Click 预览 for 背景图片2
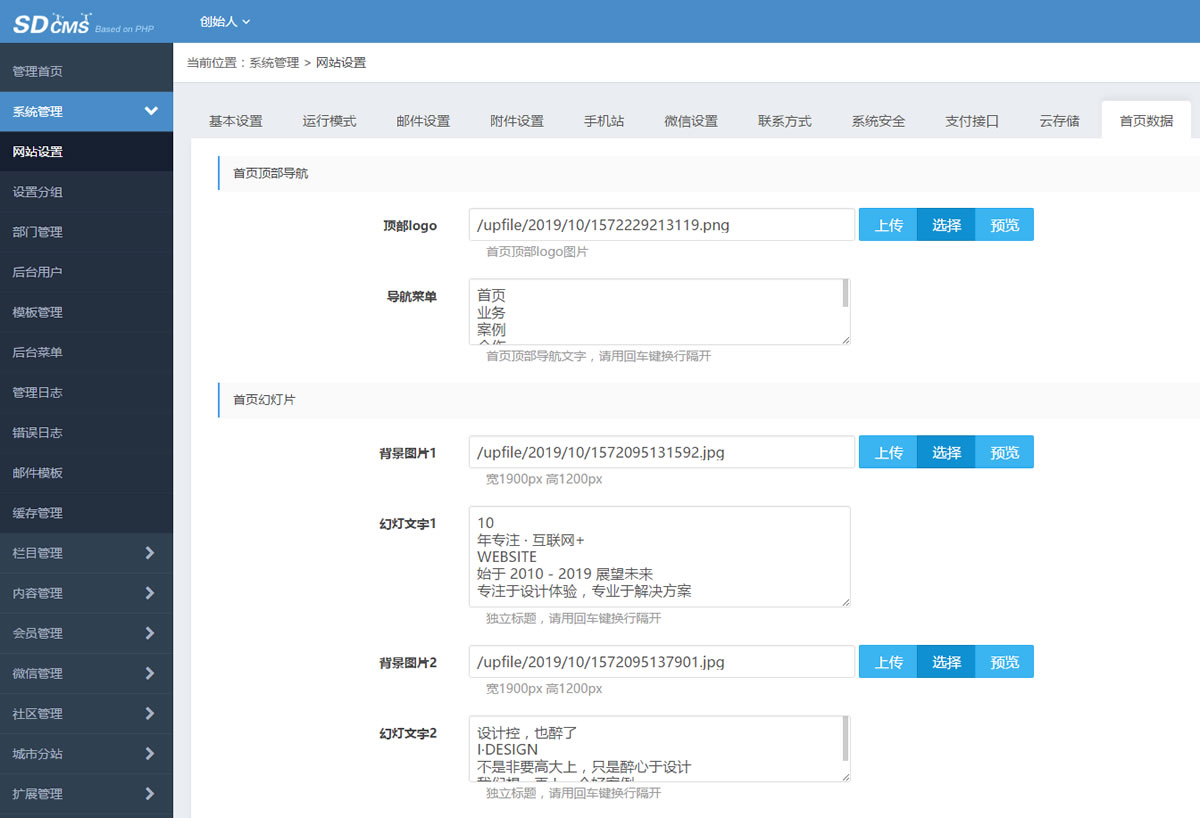1200x818 pixels. (x=1004, y=662)
